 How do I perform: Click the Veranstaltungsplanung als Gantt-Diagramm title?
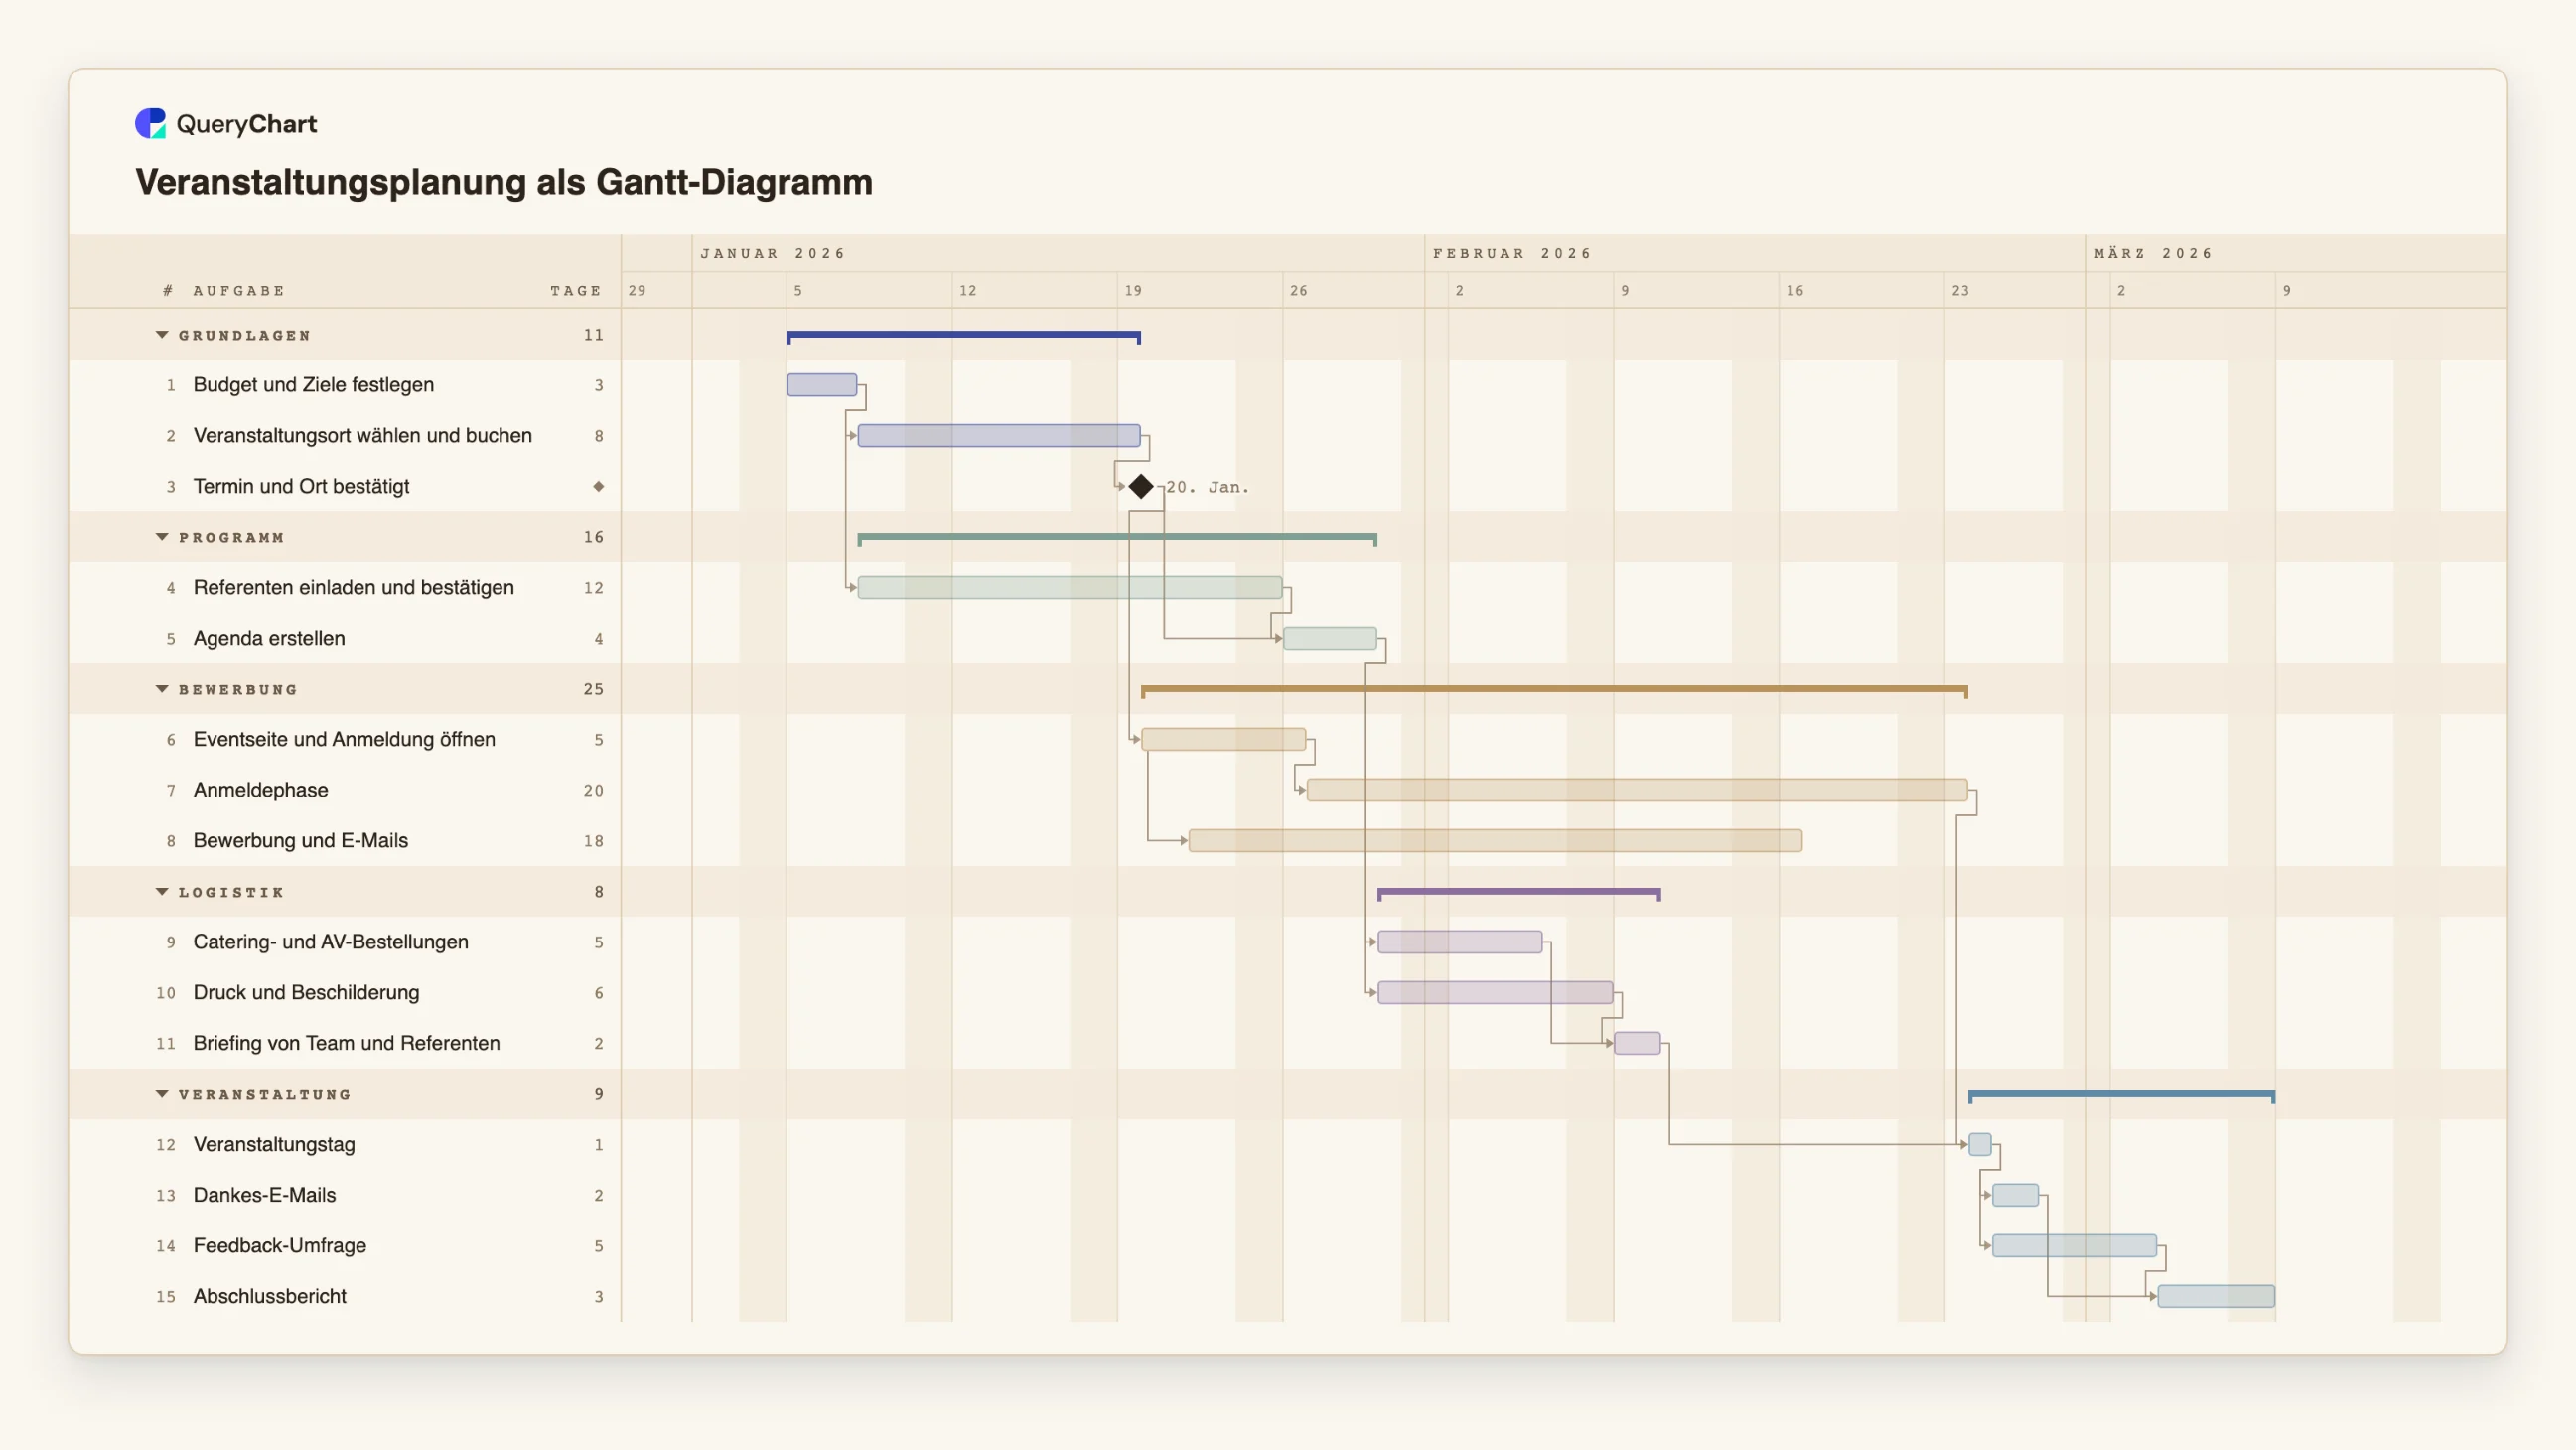coord(504,182)
